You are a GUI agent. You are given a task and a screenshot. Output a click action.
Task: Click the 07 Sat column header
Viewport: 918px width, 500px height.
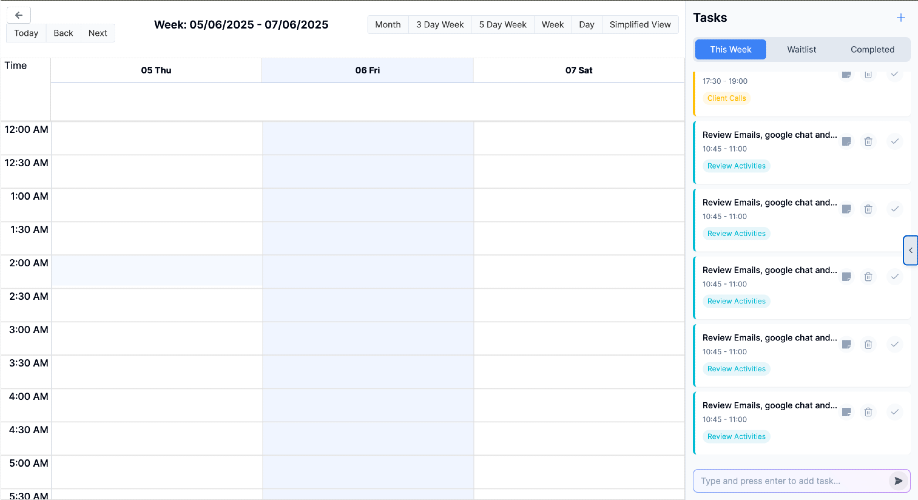click(579, 70)
